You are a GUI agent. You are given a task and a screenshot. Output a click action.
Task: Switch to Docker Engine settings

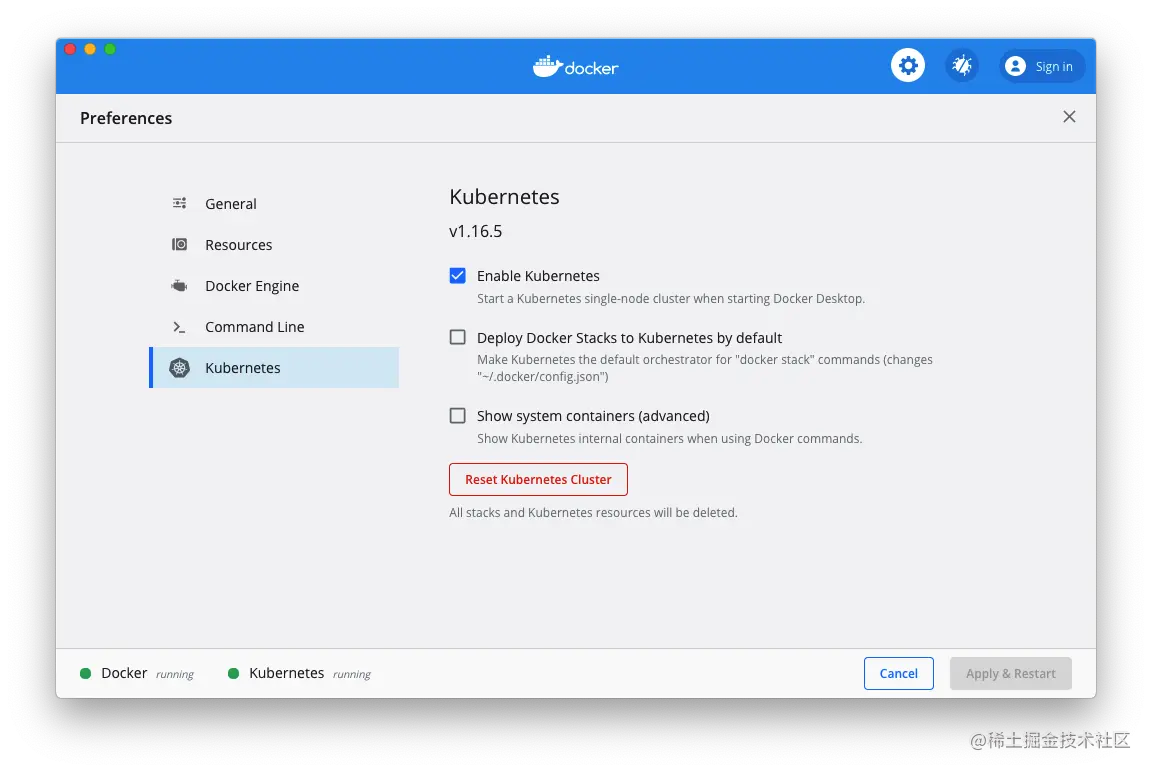tap(274, 286)
